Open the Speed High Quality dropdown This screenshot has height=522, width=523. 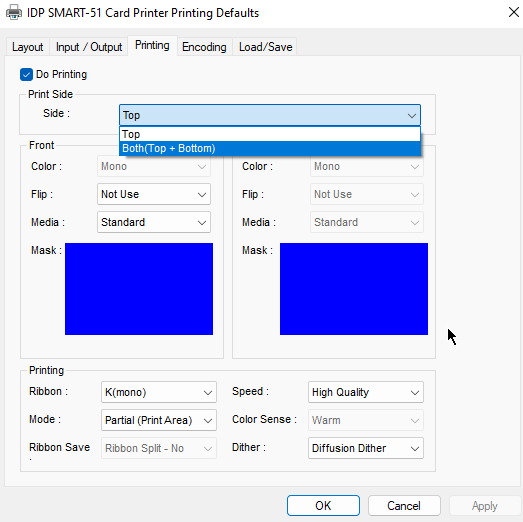point(366,392)
